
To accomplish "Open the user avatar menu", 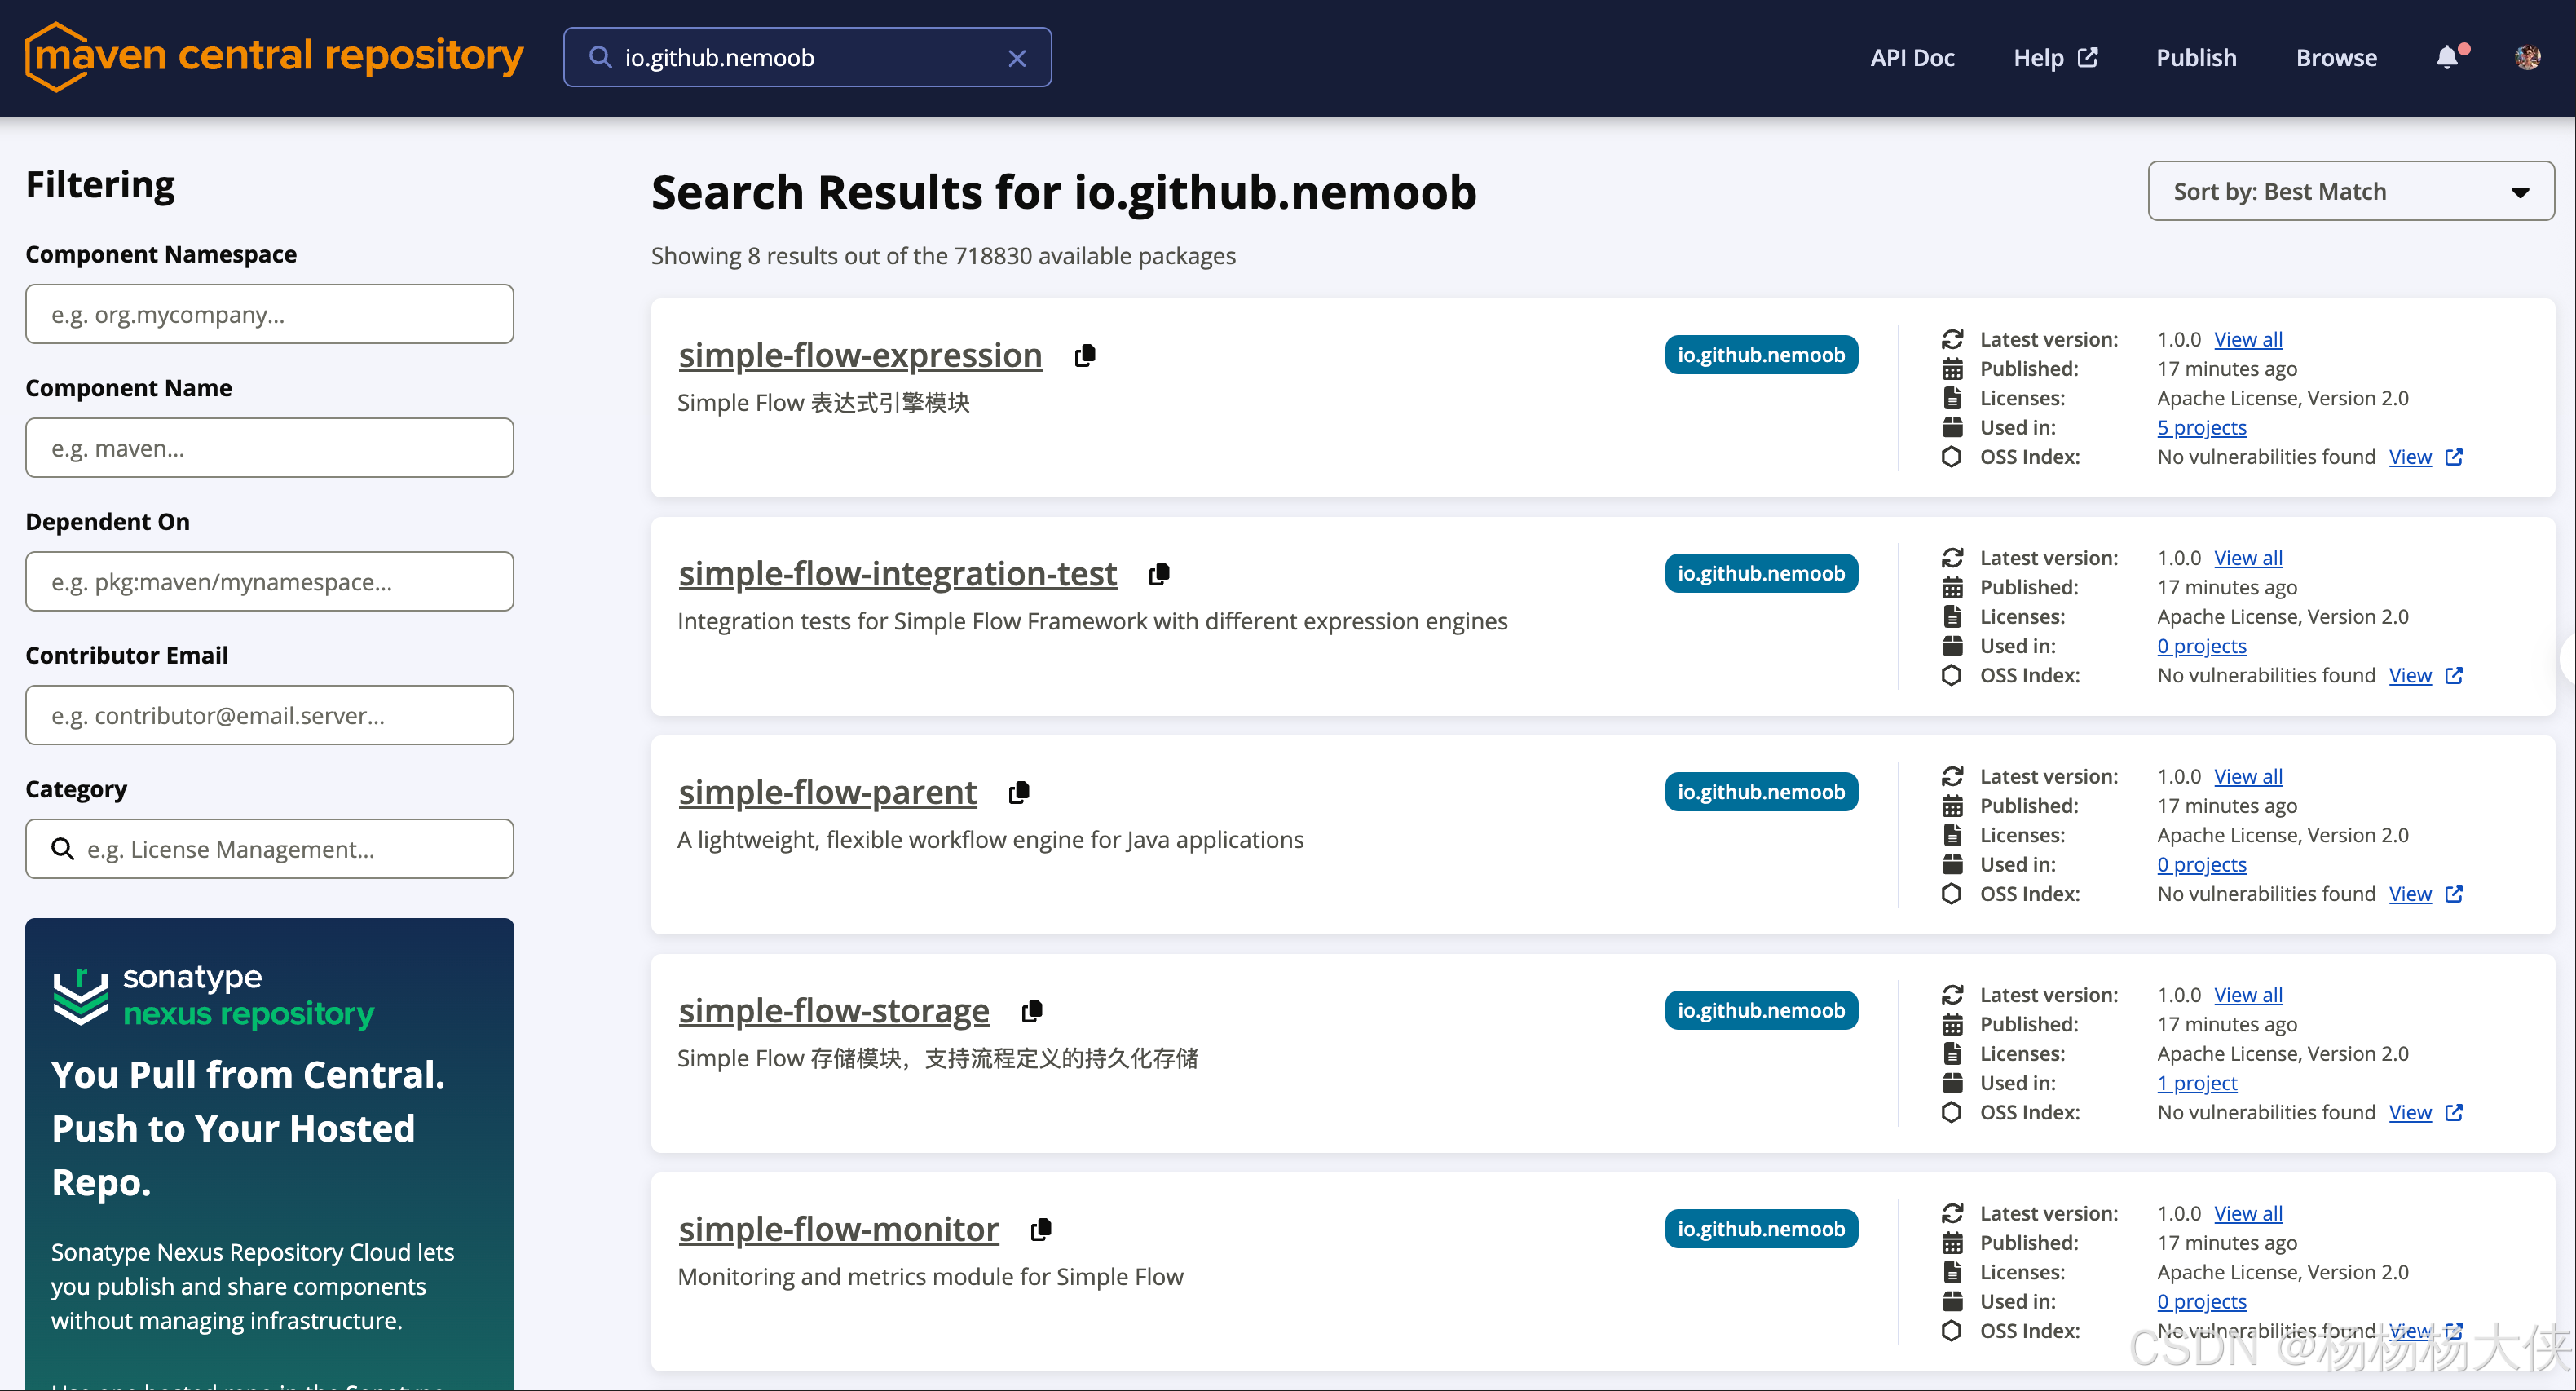I will [2527, 57].
